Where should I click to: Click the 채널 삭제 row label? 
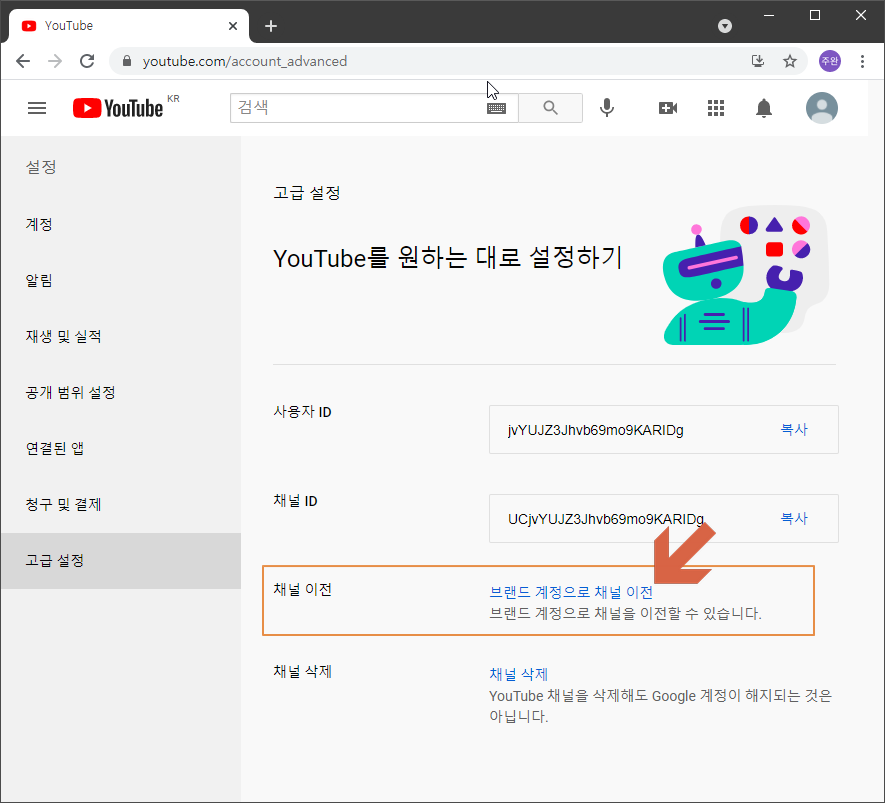(x=302, y=672)
